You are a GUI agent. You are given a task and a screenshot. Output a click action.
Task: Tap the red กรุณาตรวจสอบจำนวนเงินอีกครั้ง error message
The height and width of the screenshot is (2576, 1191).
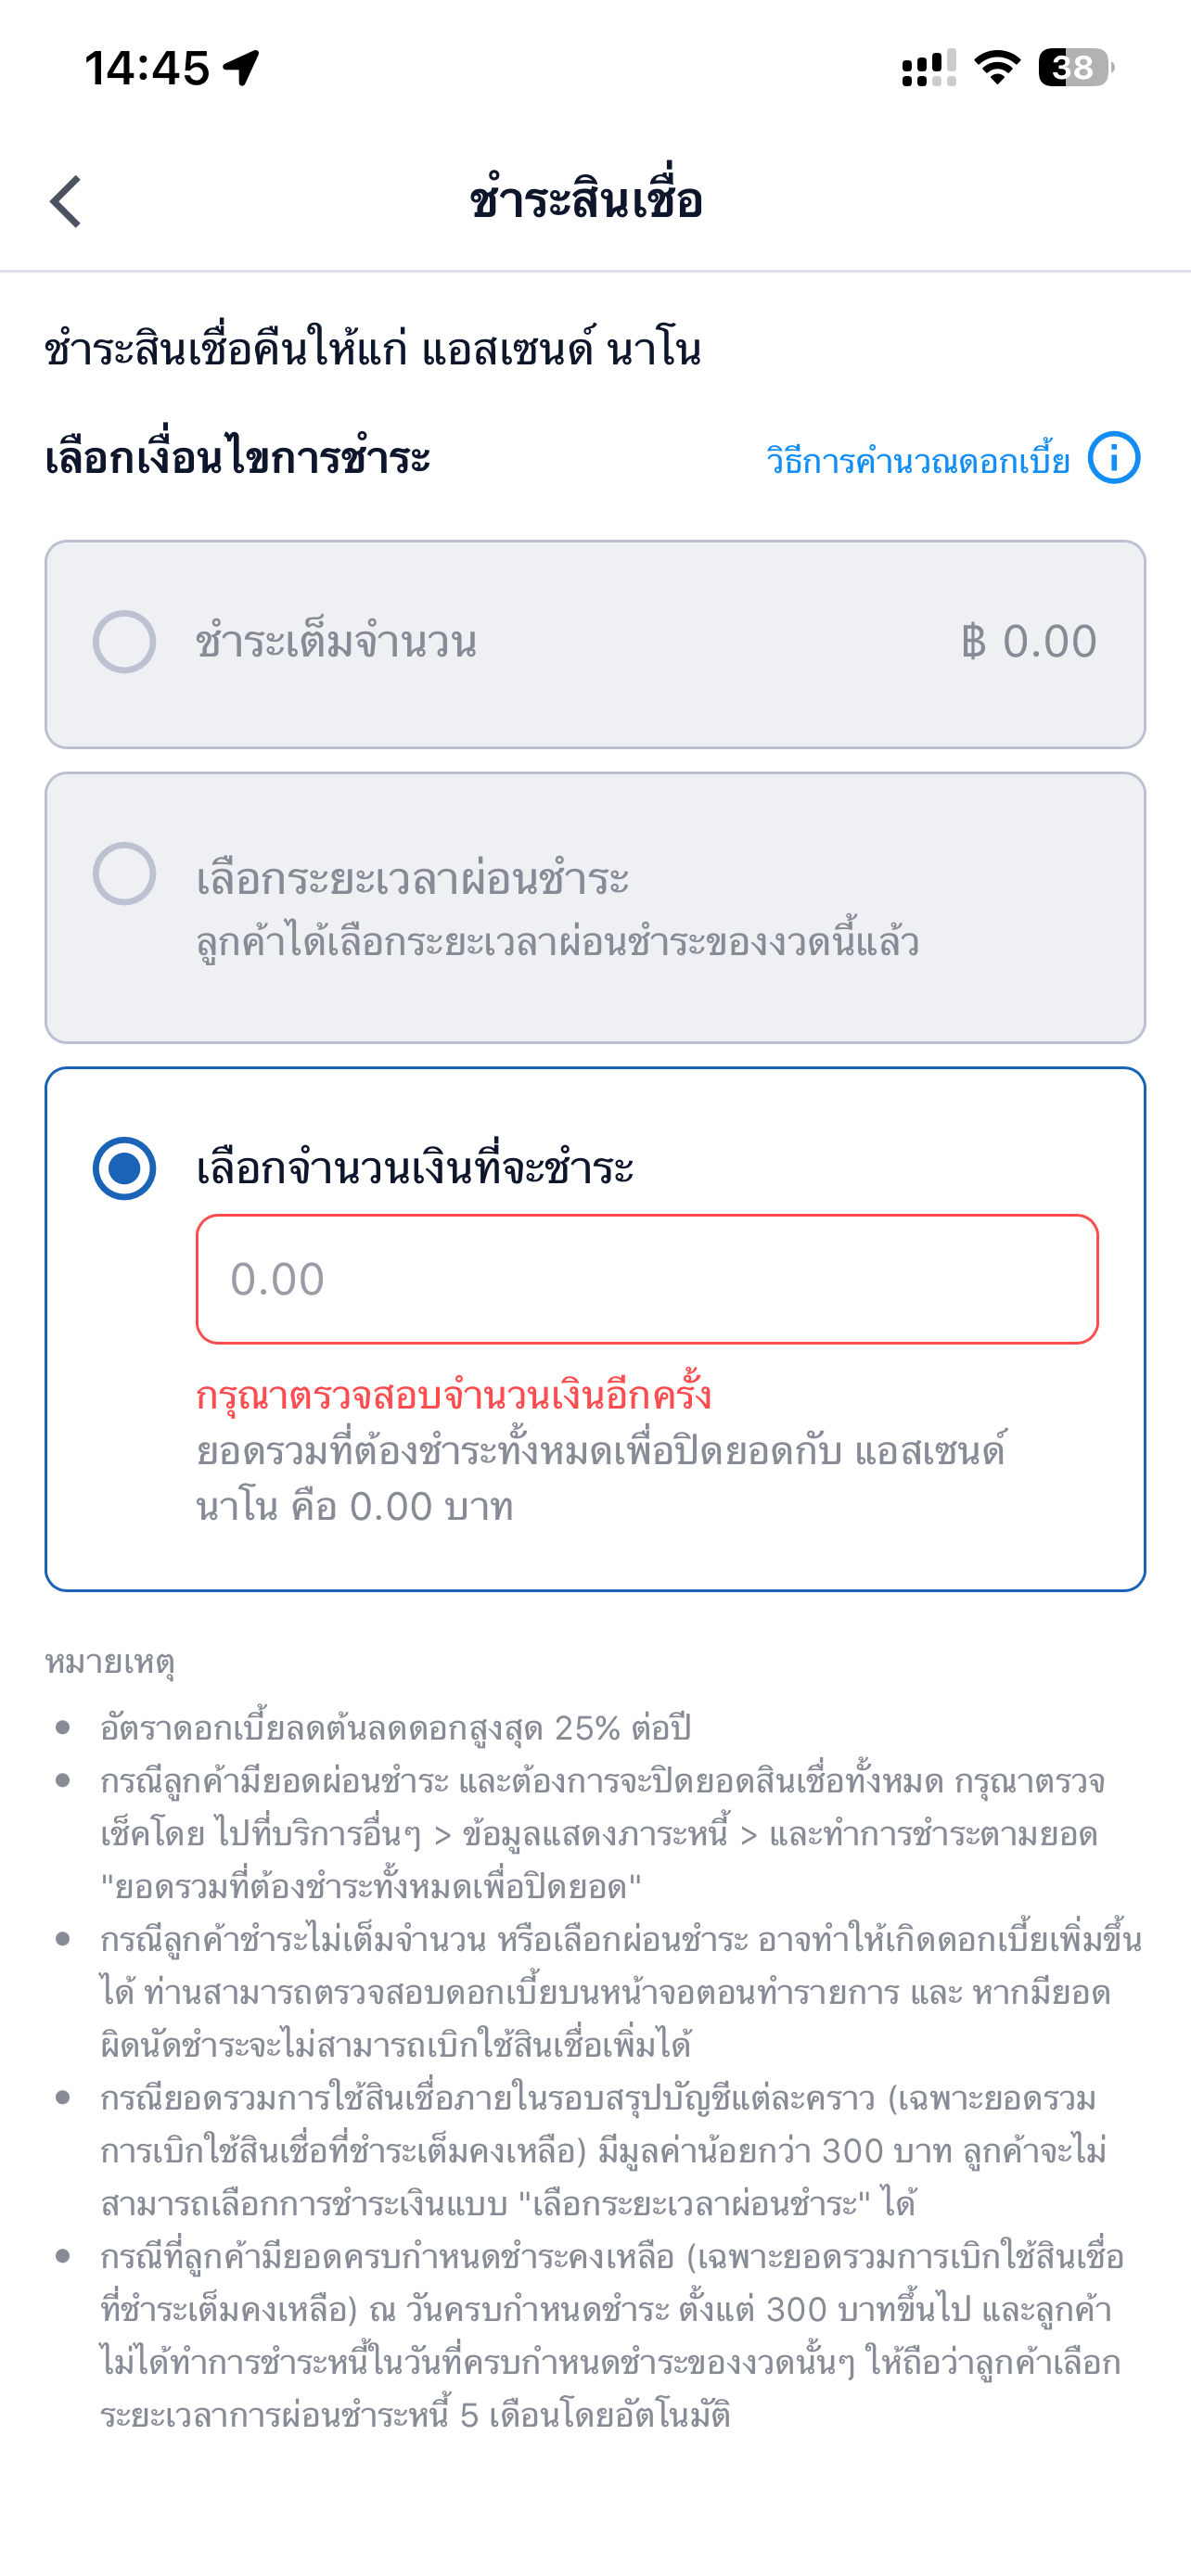click(453, 1395)
